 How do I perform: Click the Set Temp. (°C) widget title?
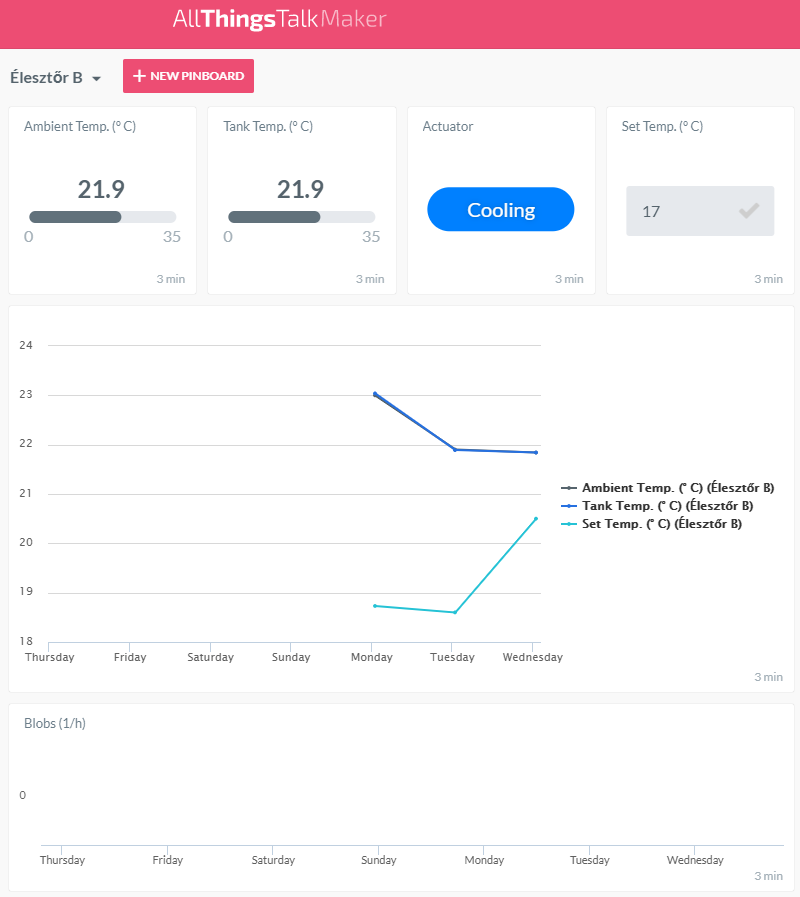[663, 127]
